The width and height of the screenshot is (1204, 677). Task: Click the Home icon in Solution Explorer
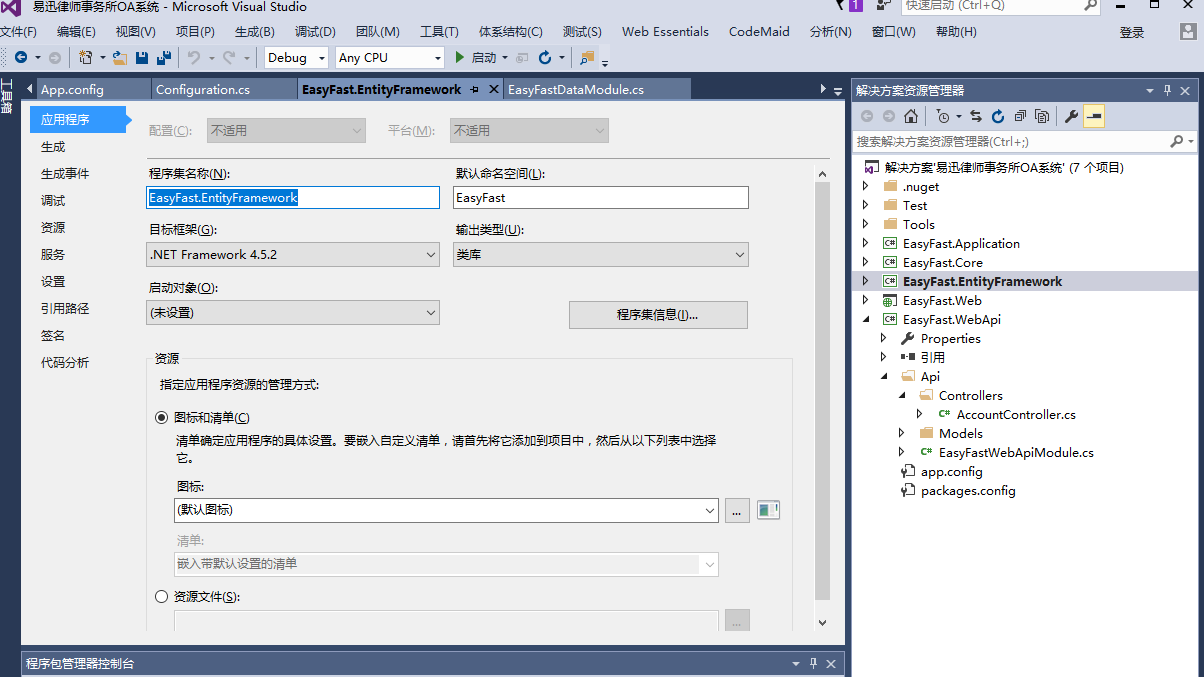tap(911, 116)
